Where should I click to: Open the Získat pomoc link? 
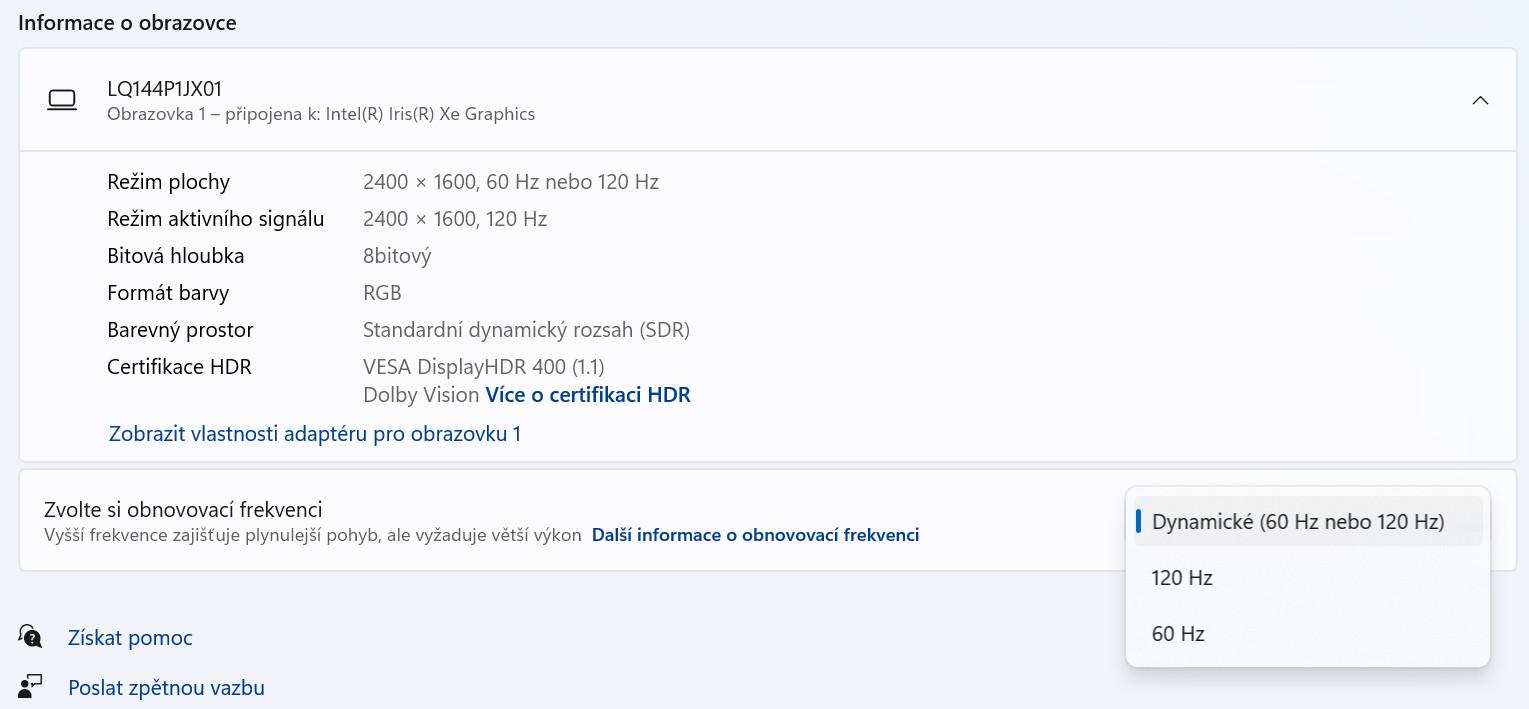point(130,638)
